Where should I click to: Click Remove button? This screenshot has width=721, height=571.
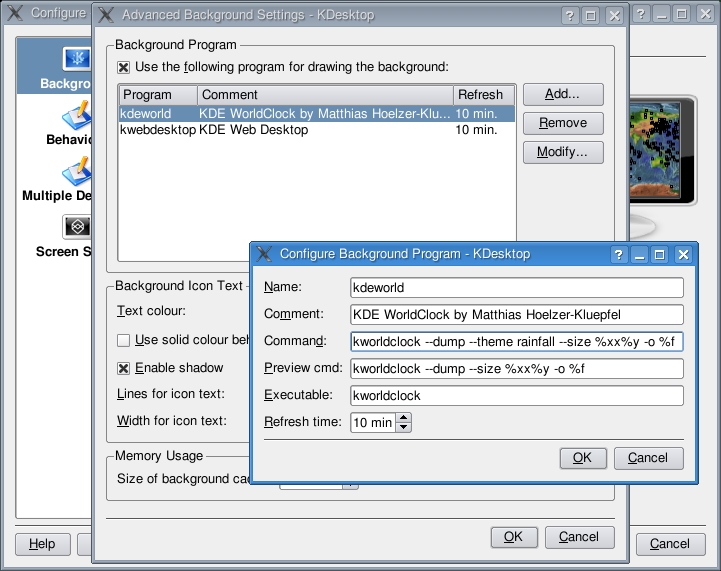(x=563, y=123)
